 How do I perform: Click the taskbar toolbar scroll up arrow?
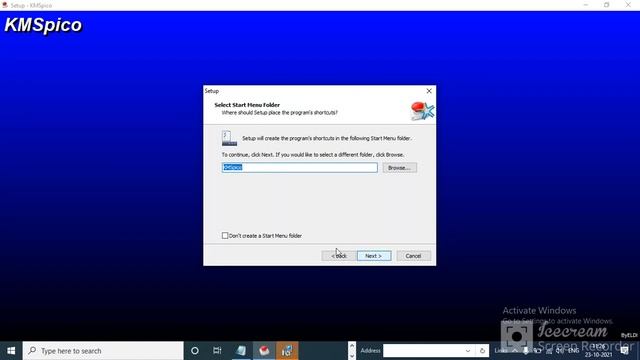[x=352, y=346]
